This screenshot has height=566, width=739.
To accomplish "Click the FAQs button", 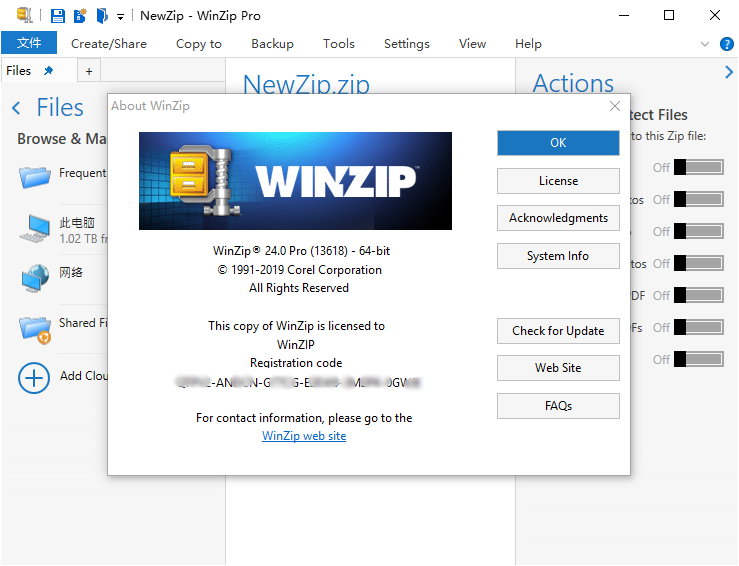I will coord(558,406).
